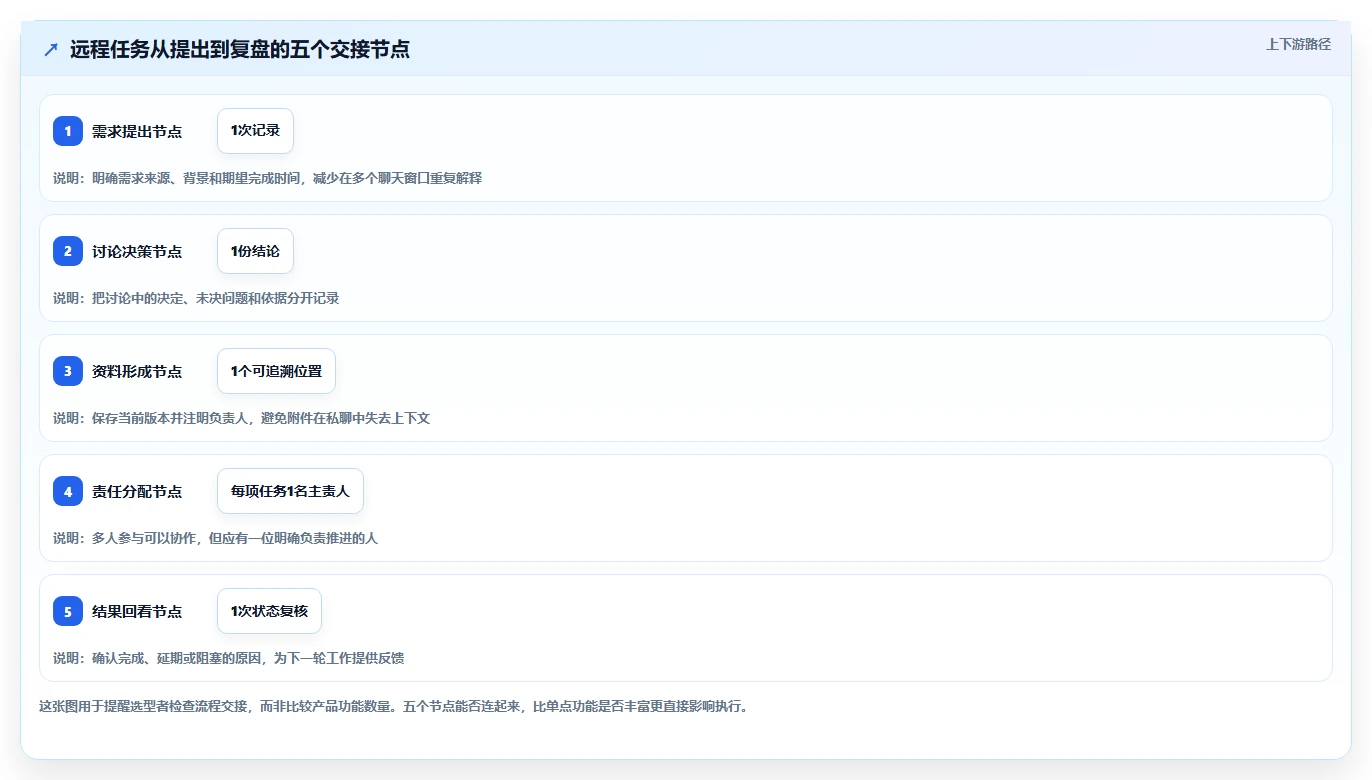
Task: Click the description starting 保存当前版本
Action: [x=241, y=418]
